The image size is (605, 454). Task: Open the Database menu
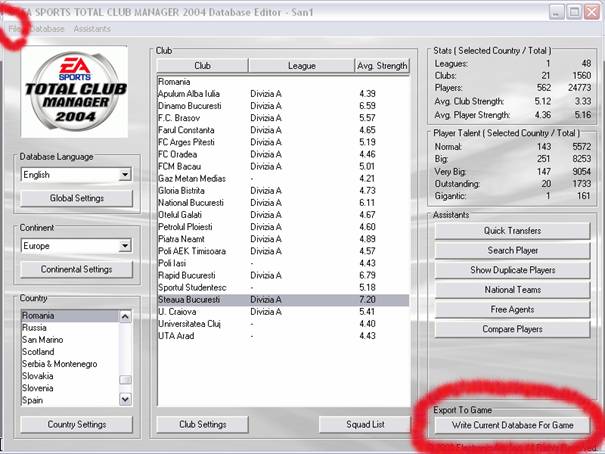[48, 29]
